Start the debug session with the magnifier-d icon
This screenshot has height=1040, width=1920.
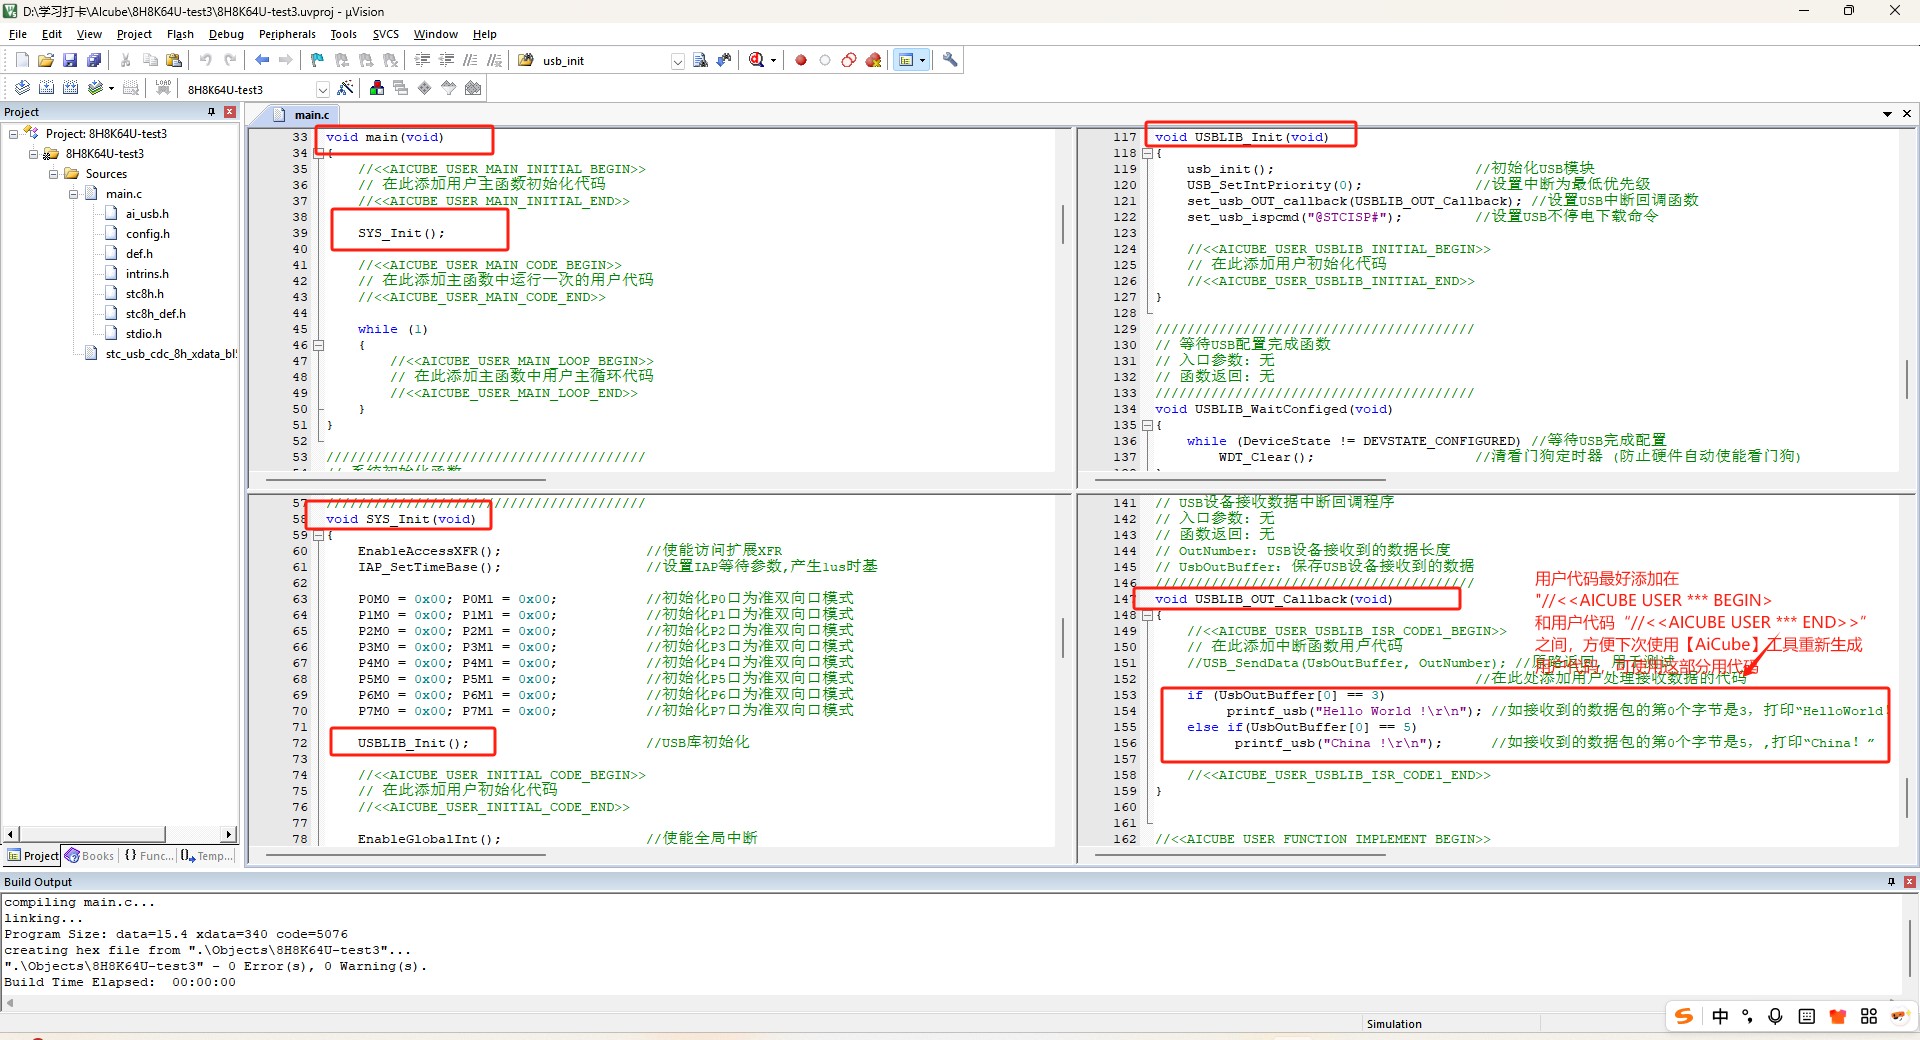(x=757, y=60)
